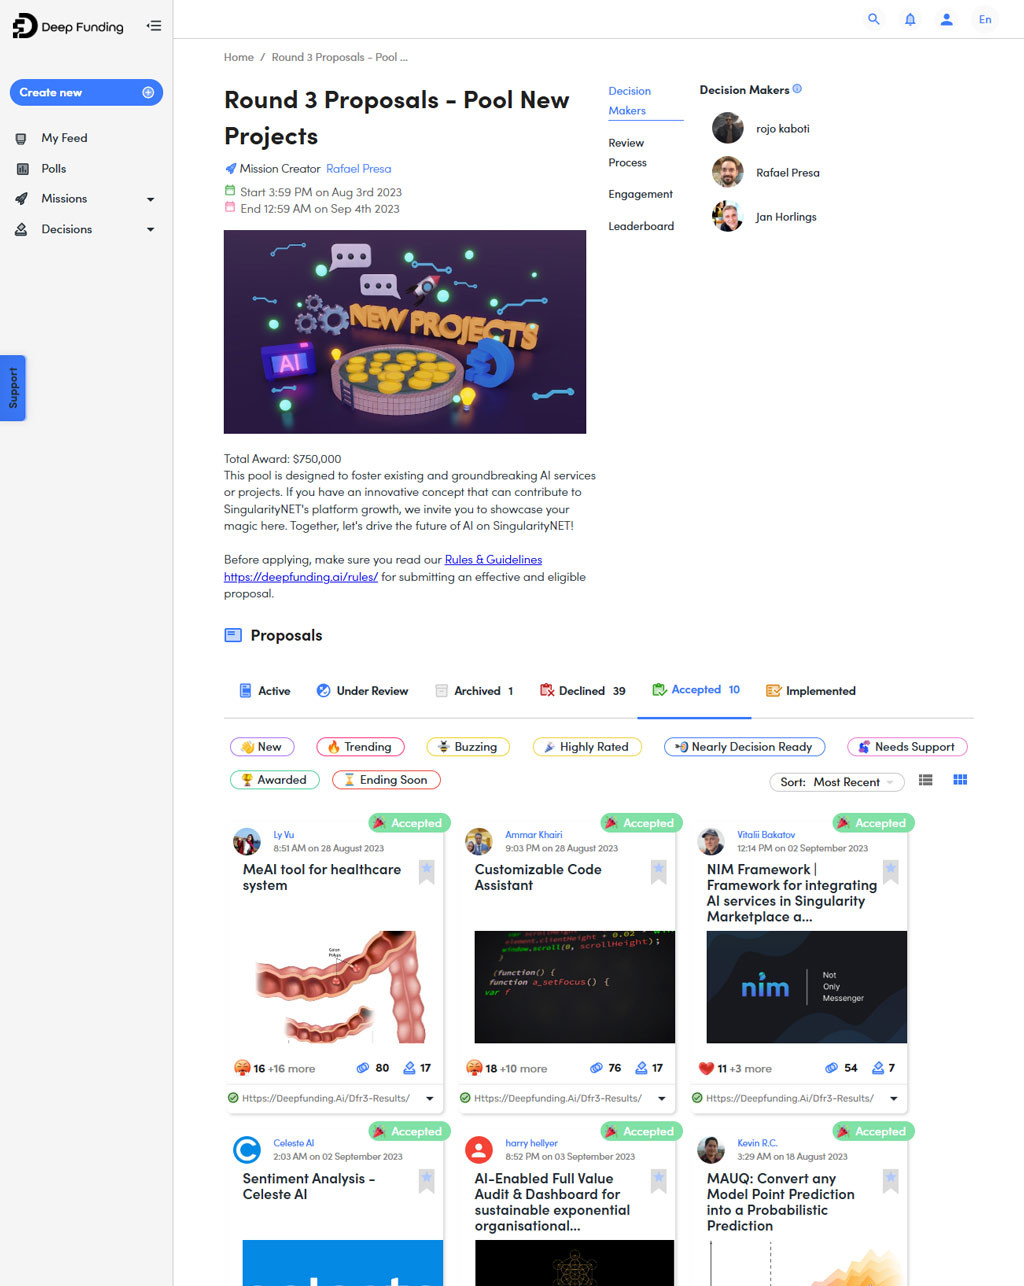Screen dimensions: 1024x1286
Task: Expand results link on Customizable Code card
Action: click(x=662, y=1098)
